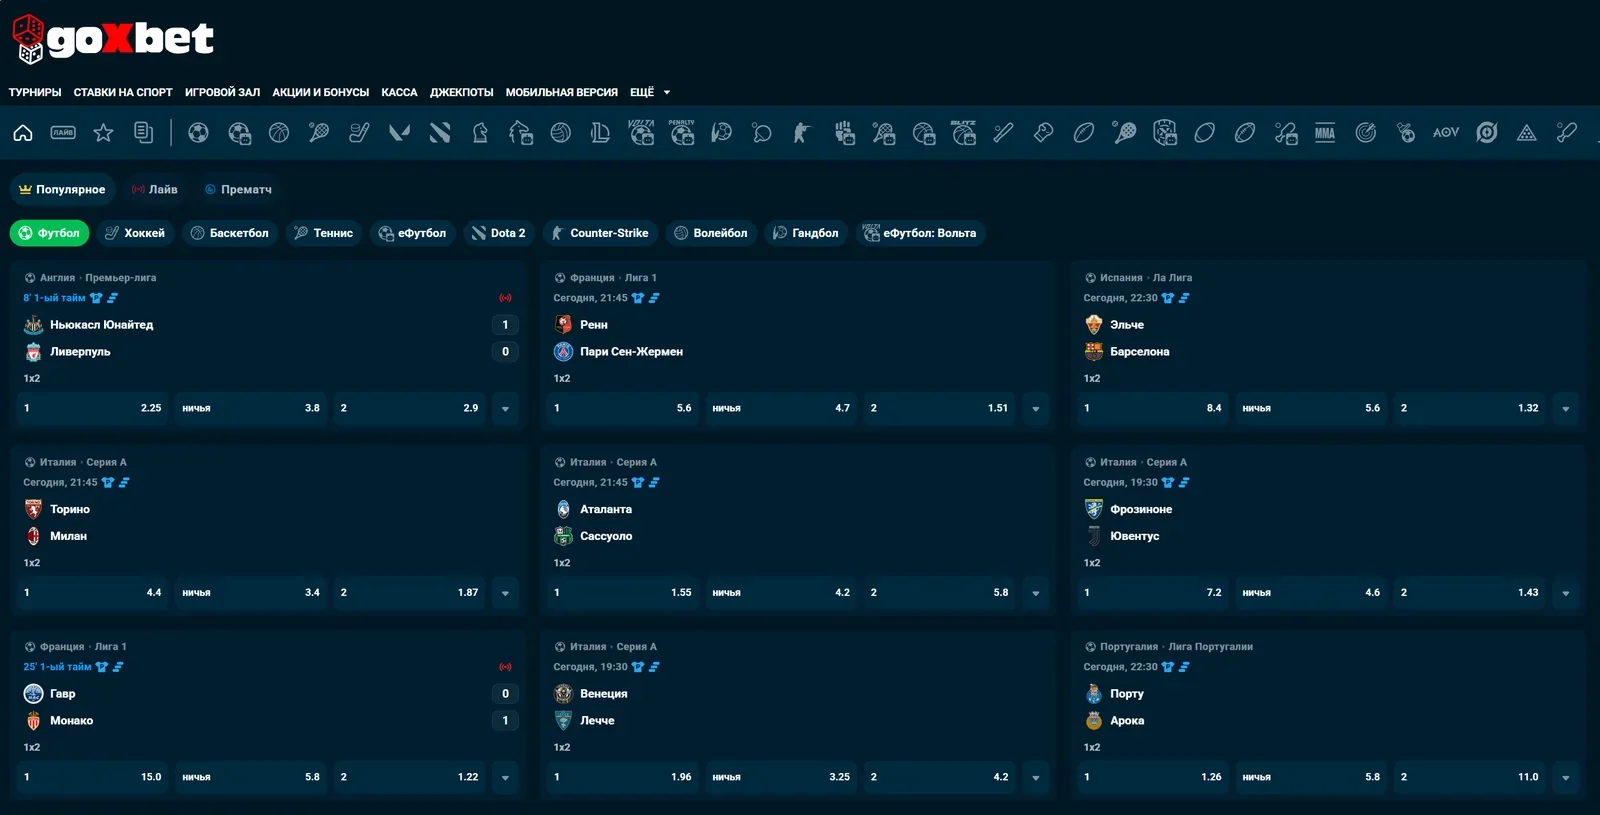The image size is (1600, 815).
Task: Select the volleyball icon in sports bar
Action: point(560,132)
